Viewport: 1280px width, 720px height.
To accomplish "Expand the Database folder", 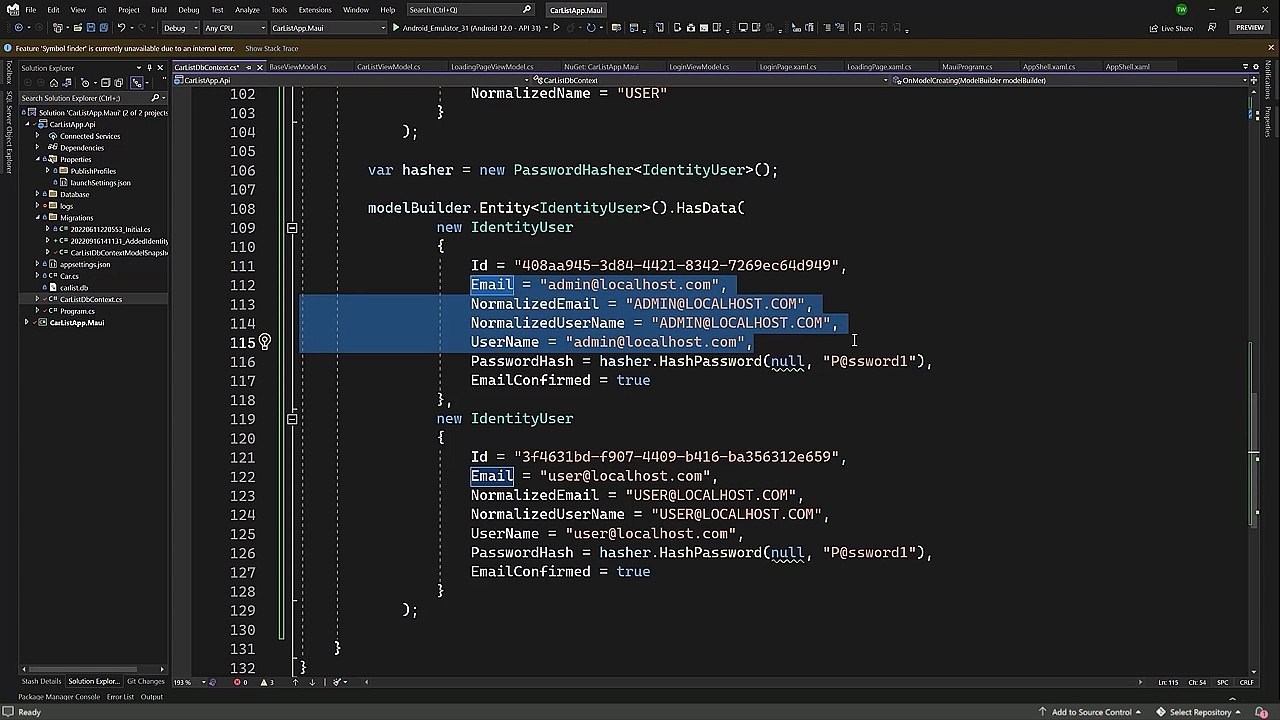I will pos(38,194).
